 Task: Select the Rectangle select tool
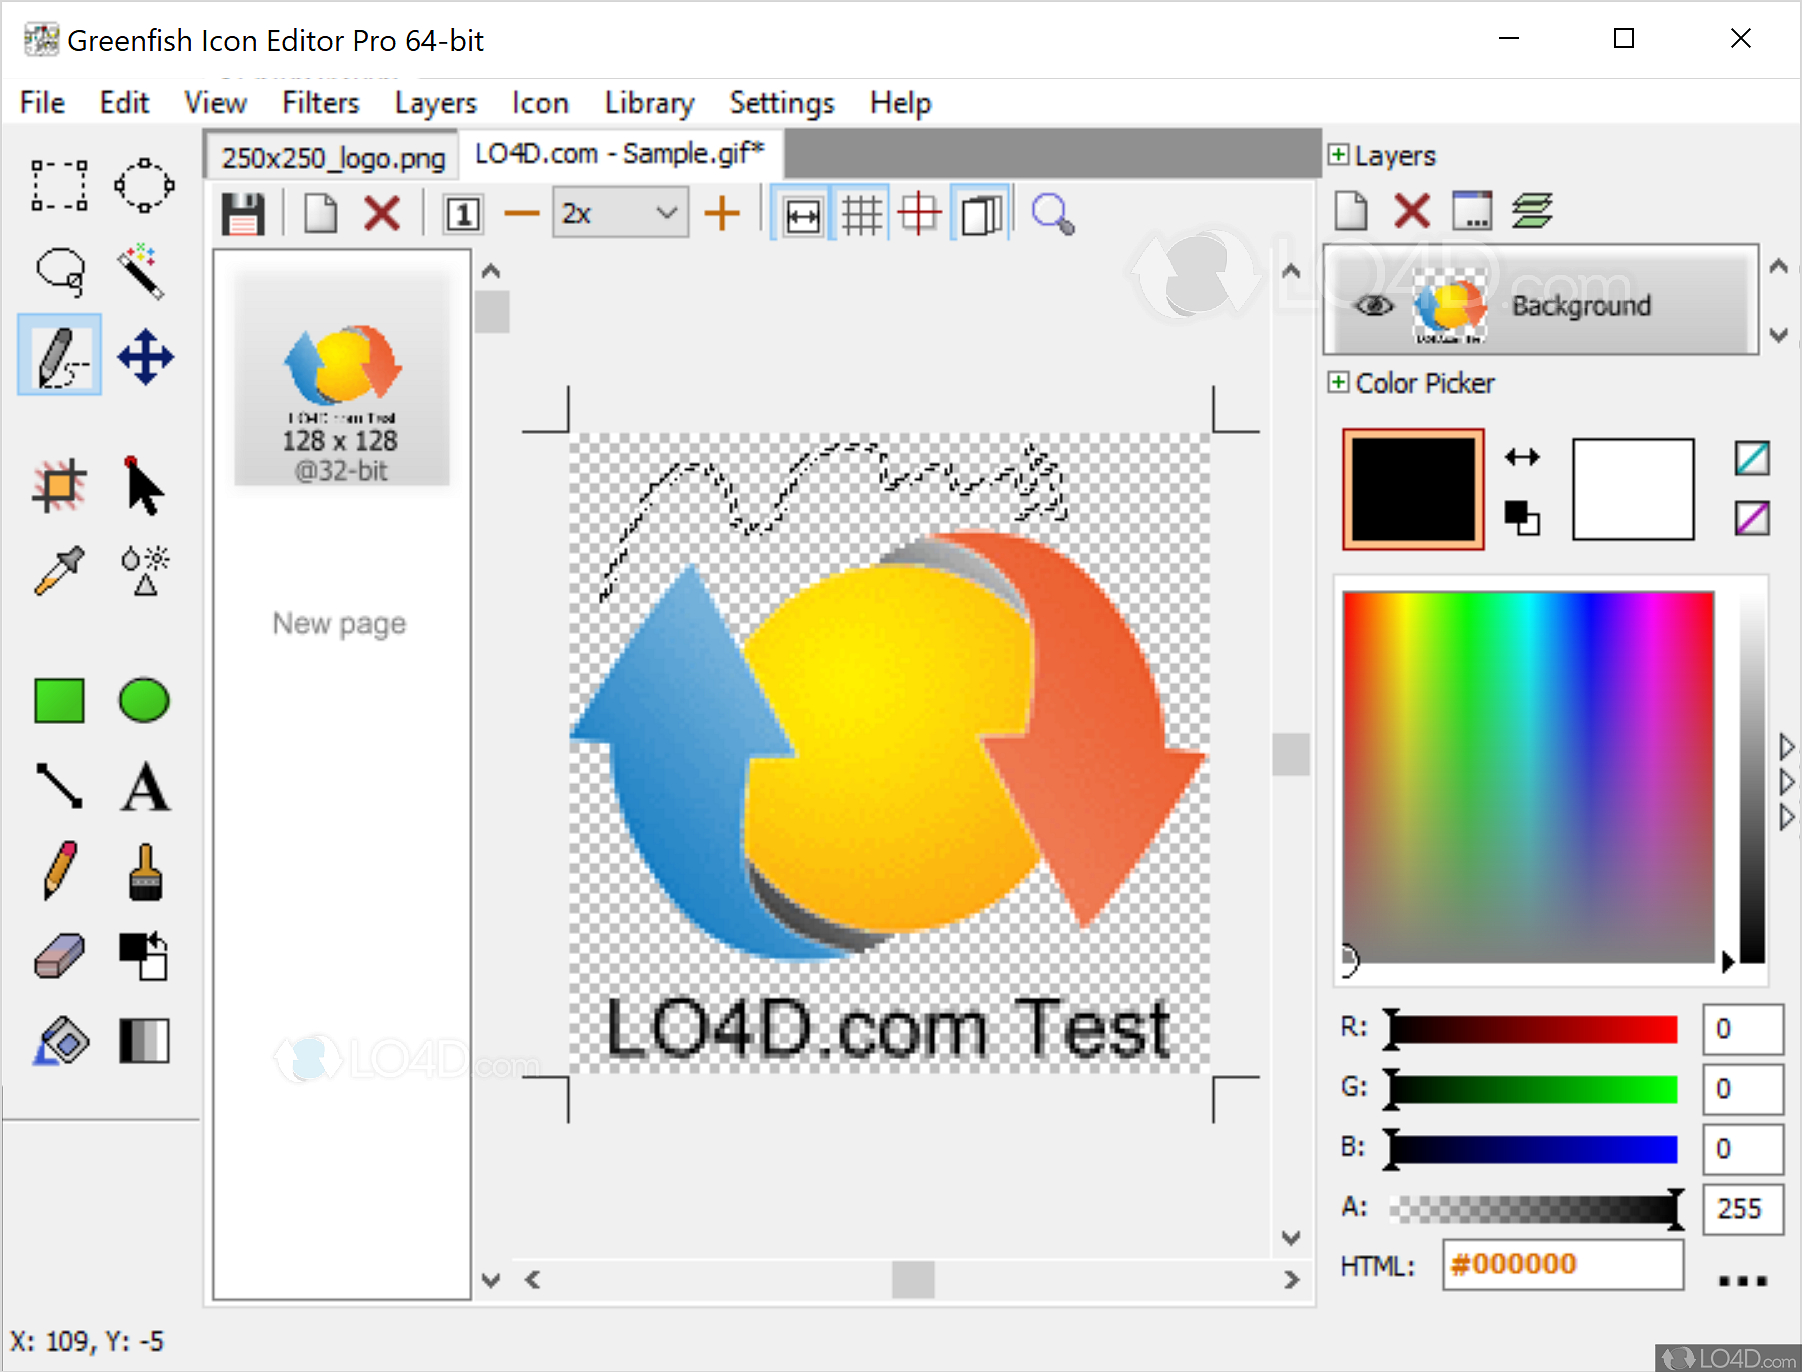tap(59, 186)
